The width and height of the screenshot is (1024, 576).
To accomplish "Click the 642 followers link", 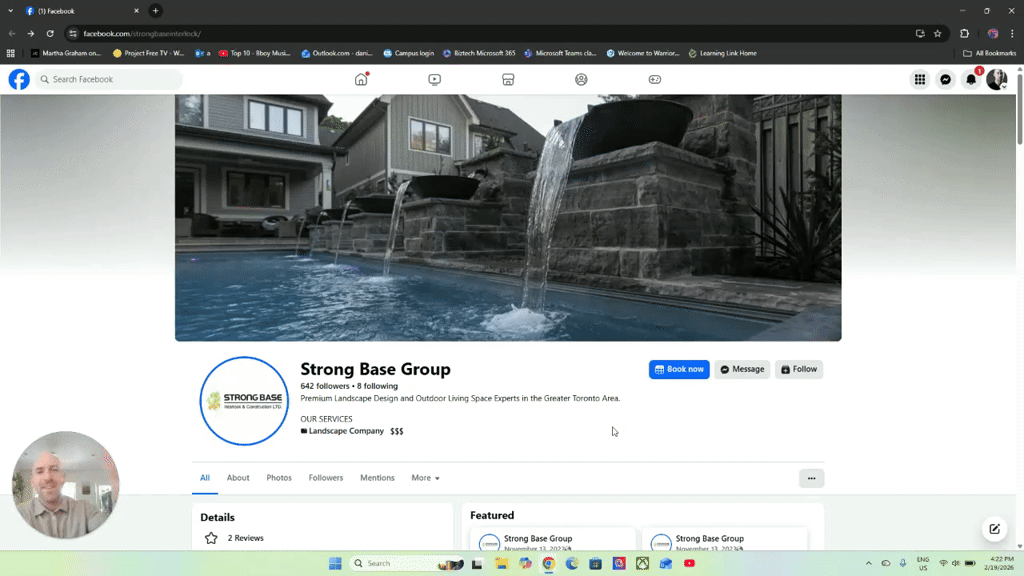I will (325, 386).
